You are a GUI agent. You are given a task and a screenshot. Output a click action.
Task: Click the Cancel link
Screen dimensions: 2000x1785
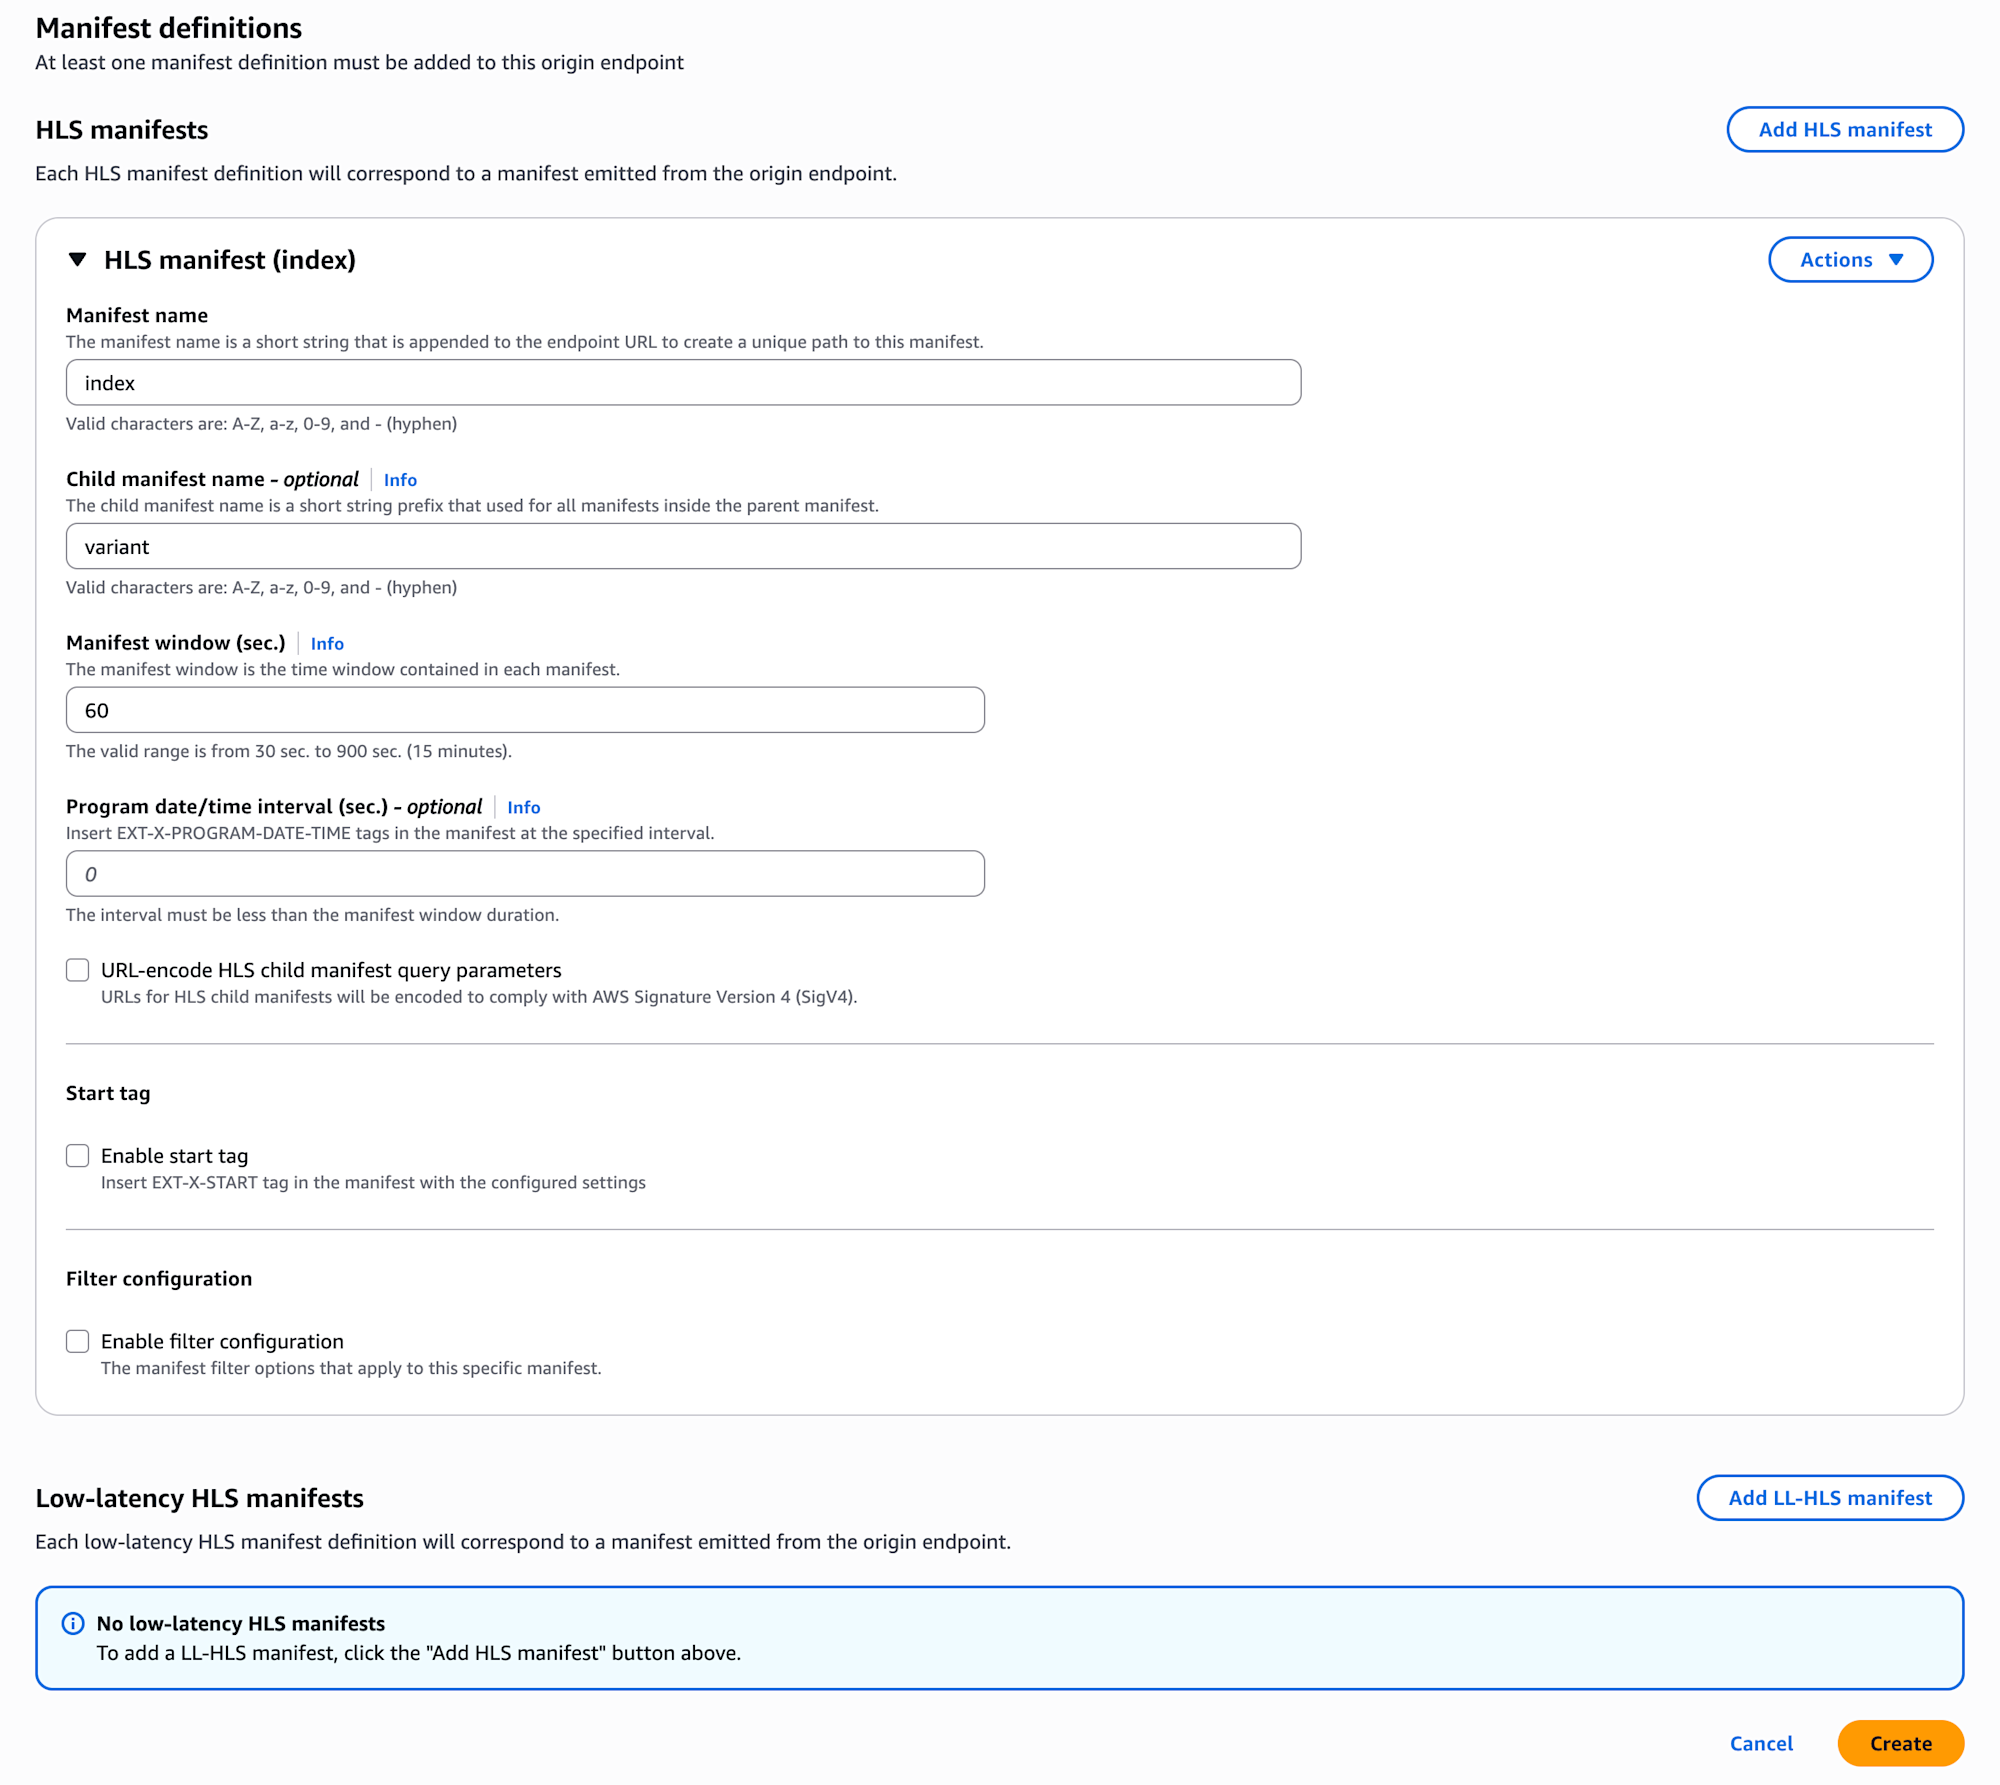pyautogui.click(x=1761, y=1744)
